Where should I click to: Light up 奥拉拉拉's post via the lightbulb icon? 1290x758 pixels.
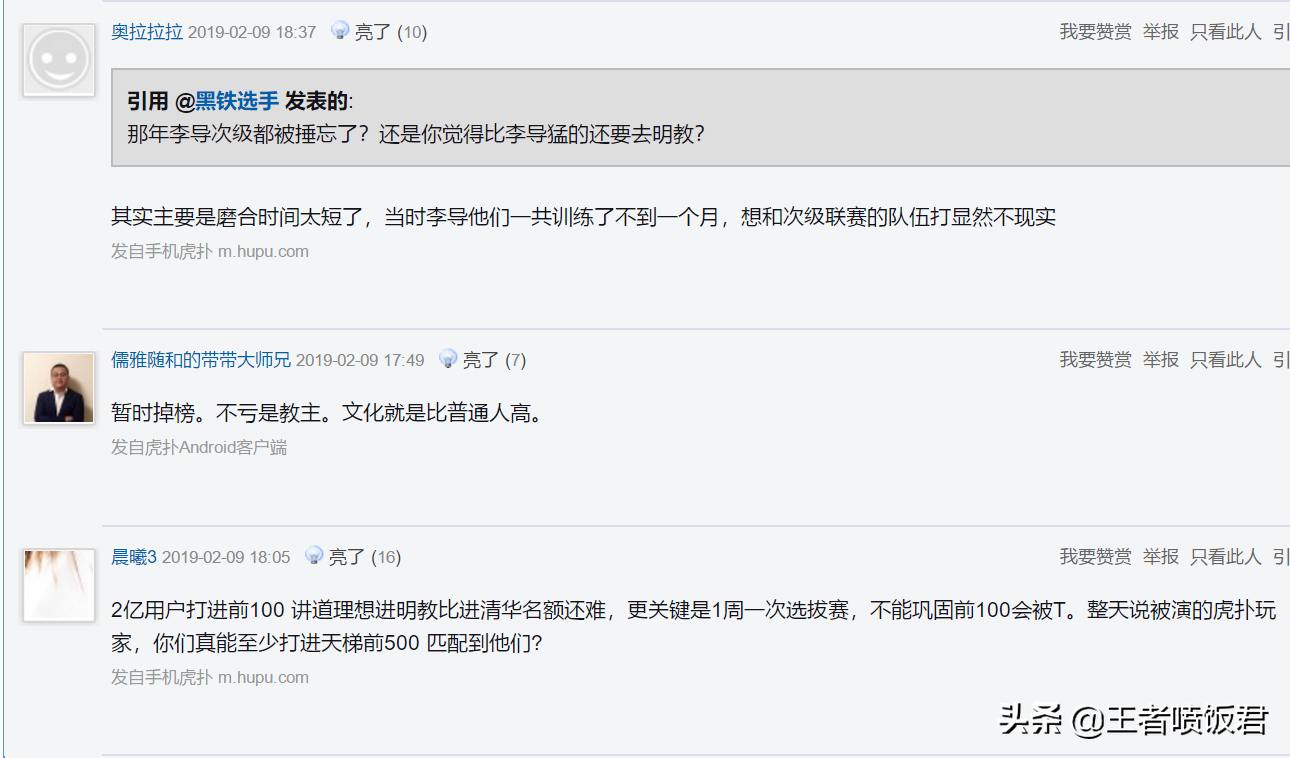[x=338, y=31]
